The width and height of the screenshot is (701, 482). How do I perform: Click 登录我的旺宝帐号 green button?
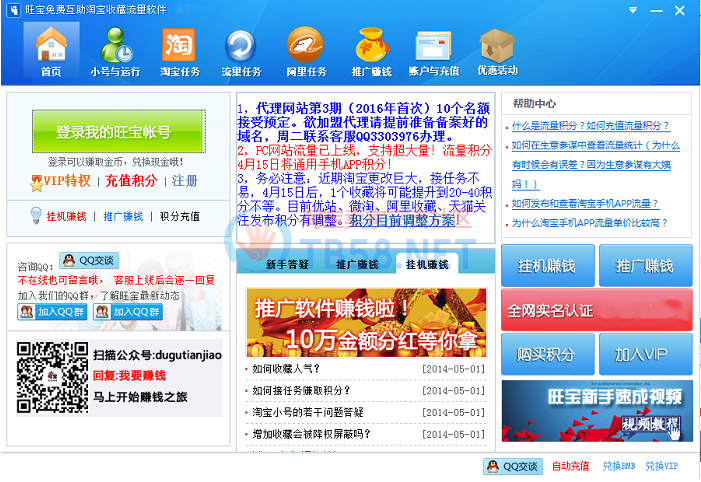pyautogui.click(x=118, y=131)
